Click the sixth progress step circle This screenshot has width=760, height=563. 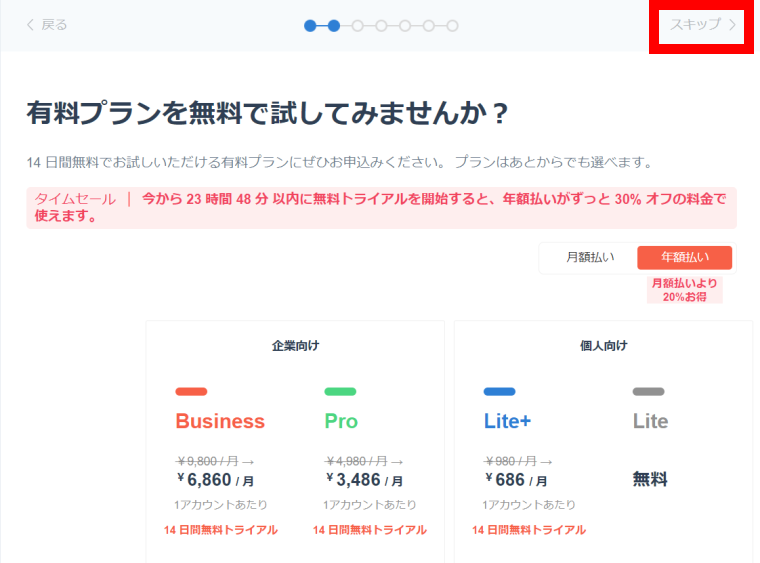(x=429, y=25)
